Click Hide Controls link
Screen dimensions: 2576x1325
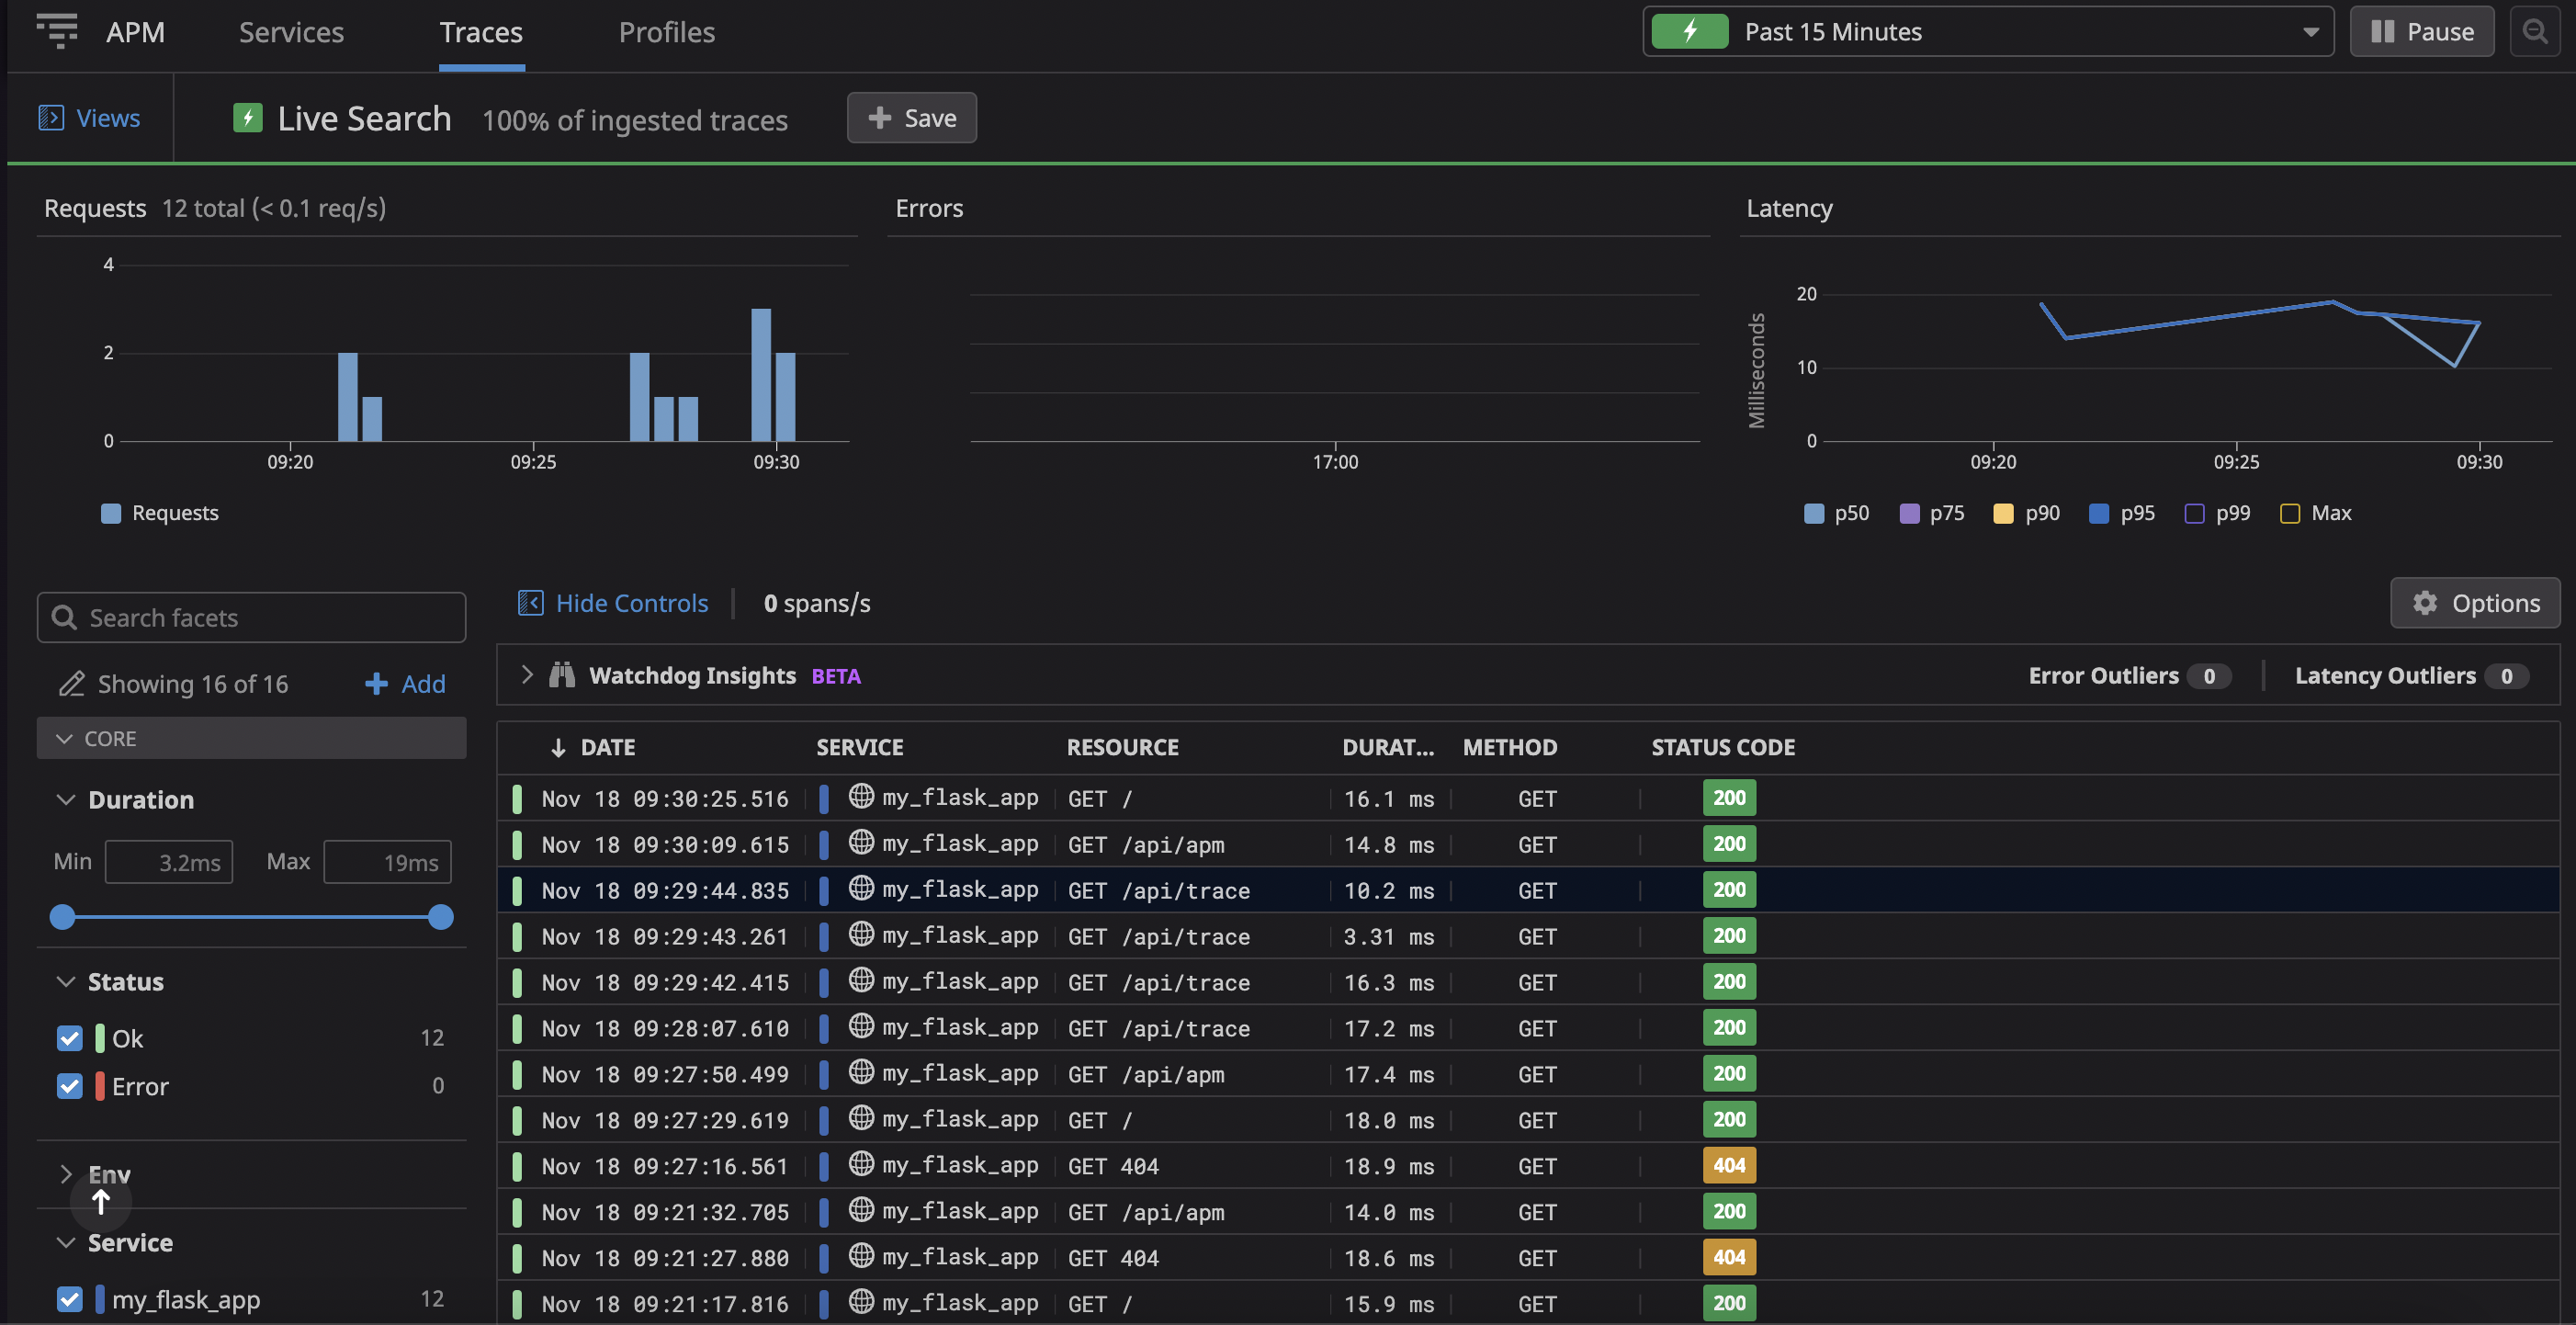632,603
